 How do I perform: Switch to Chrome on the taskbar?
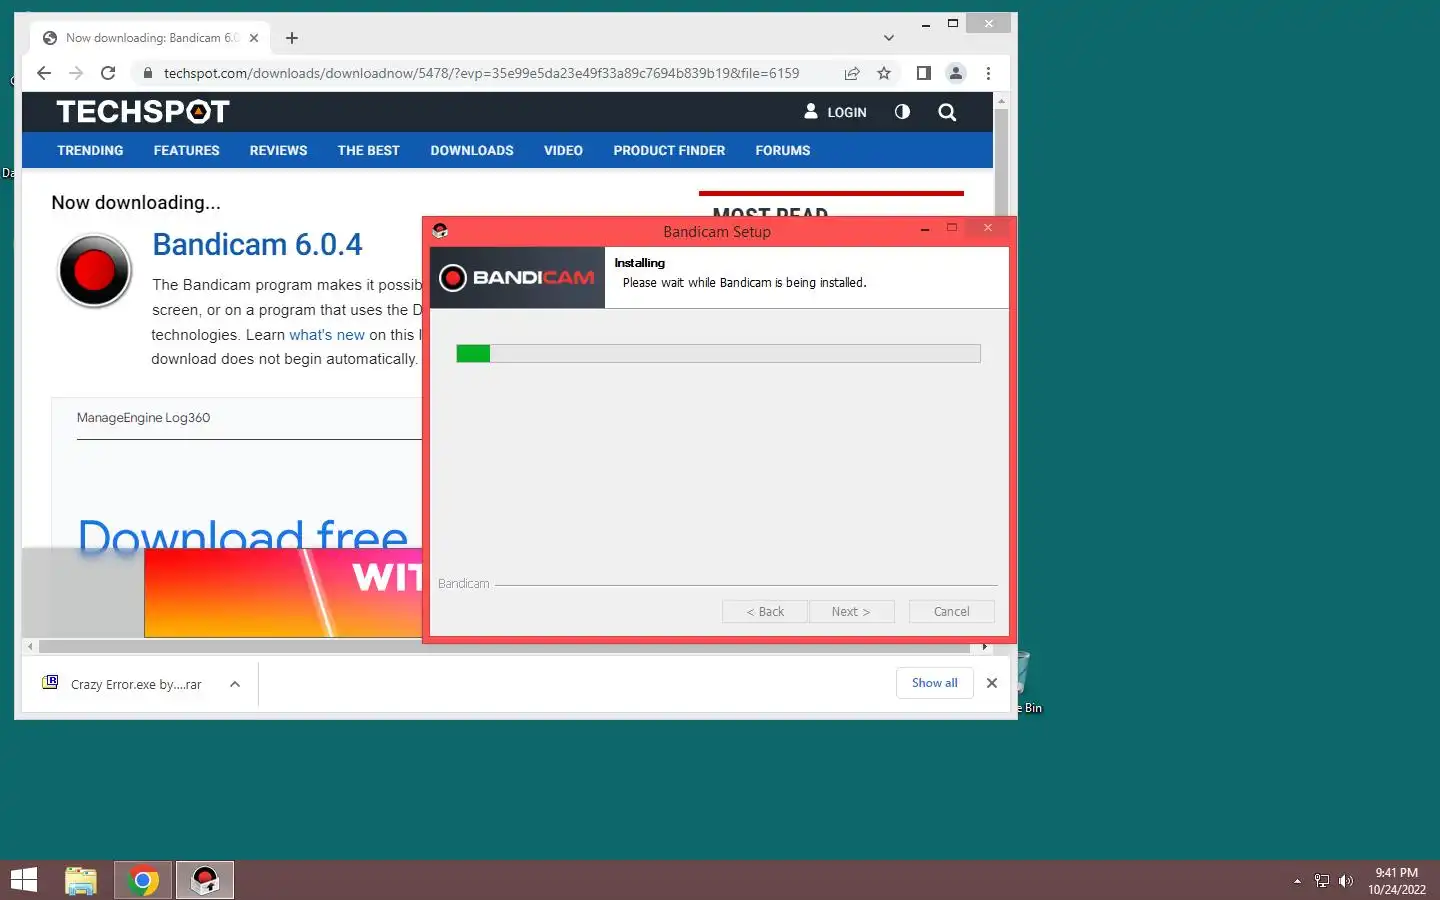[143, 880]
